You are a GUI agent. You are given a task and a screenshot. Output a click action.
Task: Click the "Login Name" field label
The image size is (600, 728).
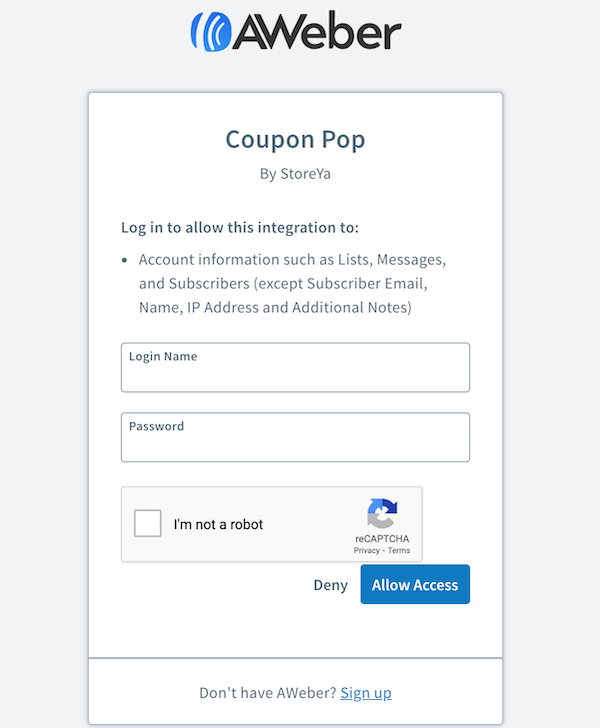(163, 356)
